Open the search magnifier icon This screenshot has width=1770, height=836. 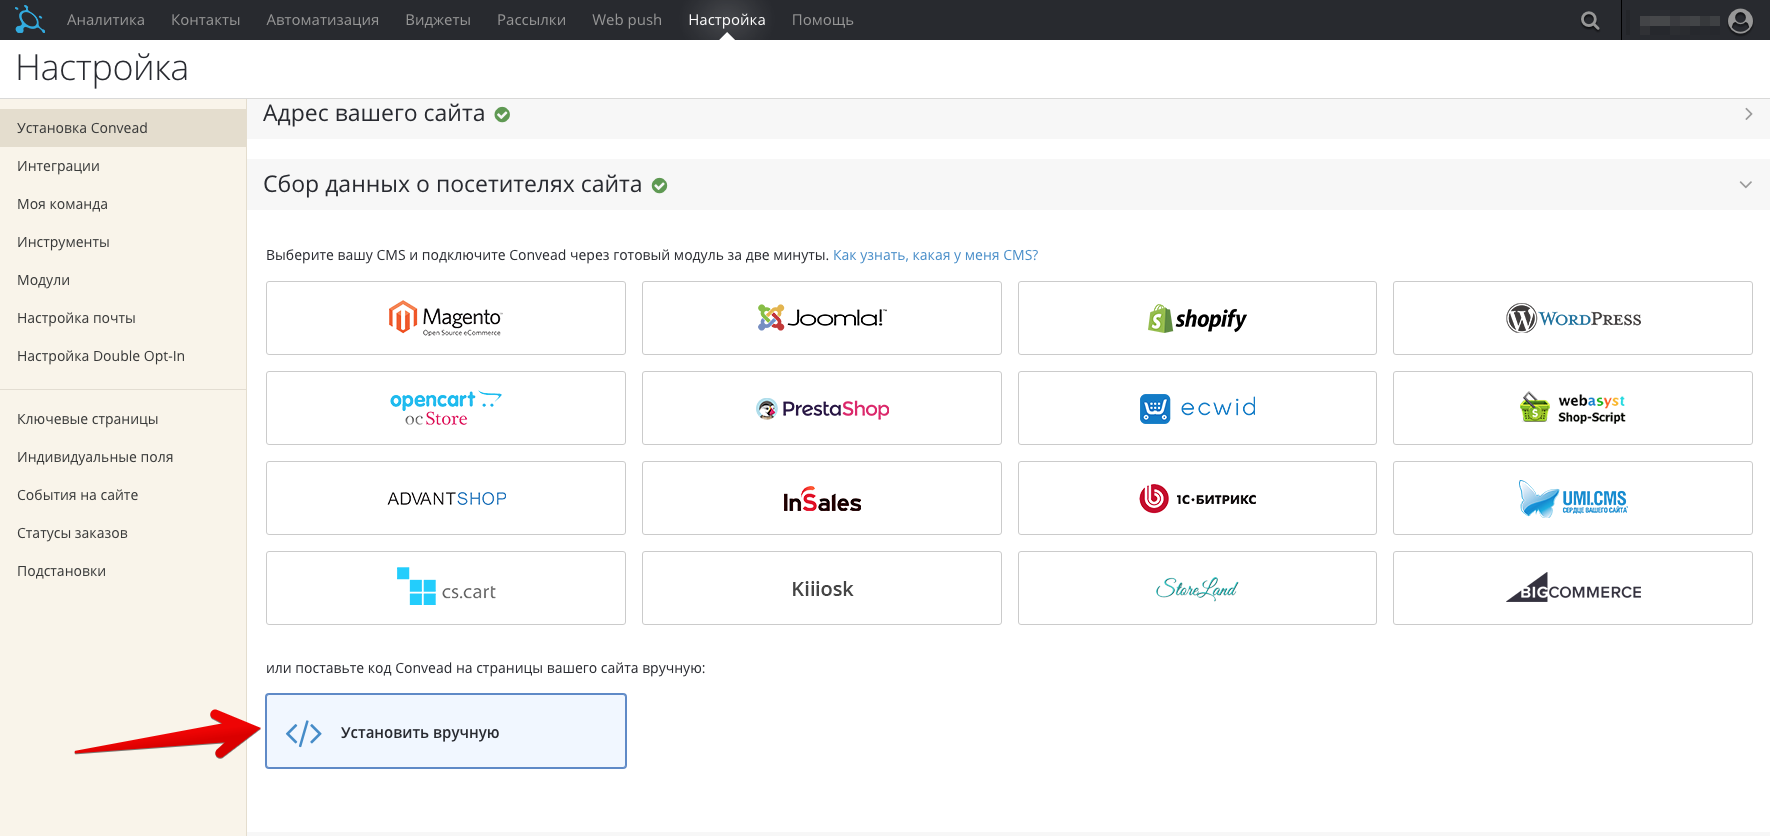1590,20
